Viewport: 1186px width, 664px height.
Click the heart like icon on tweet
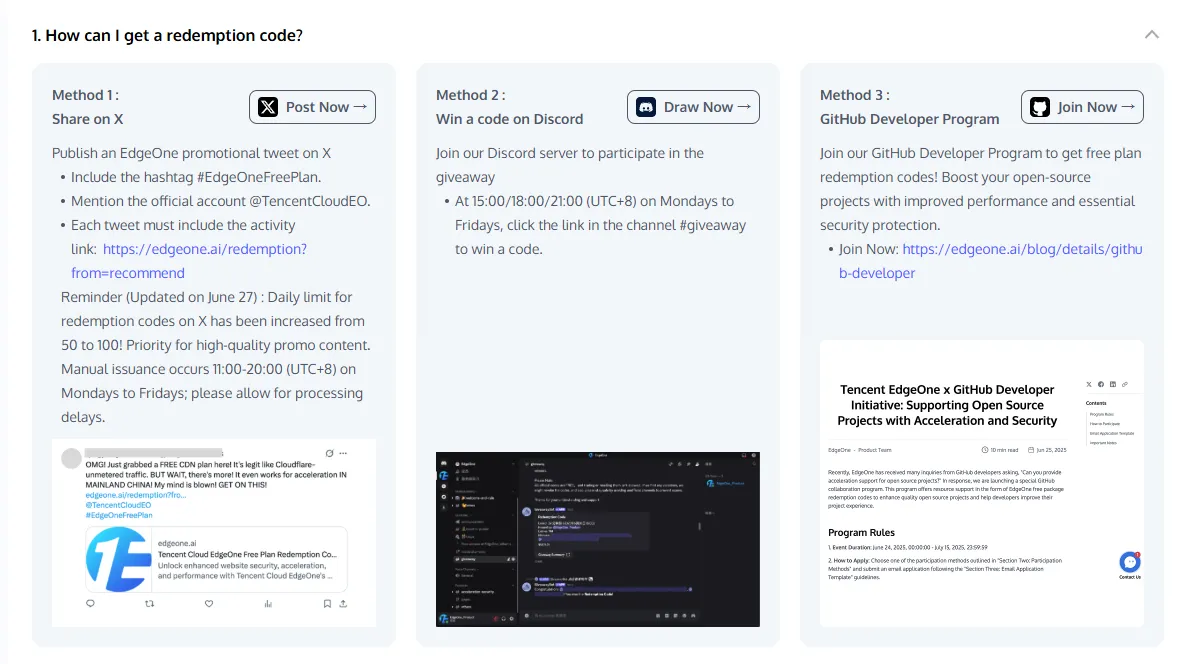pyautogui.click(x=209, y=604)
